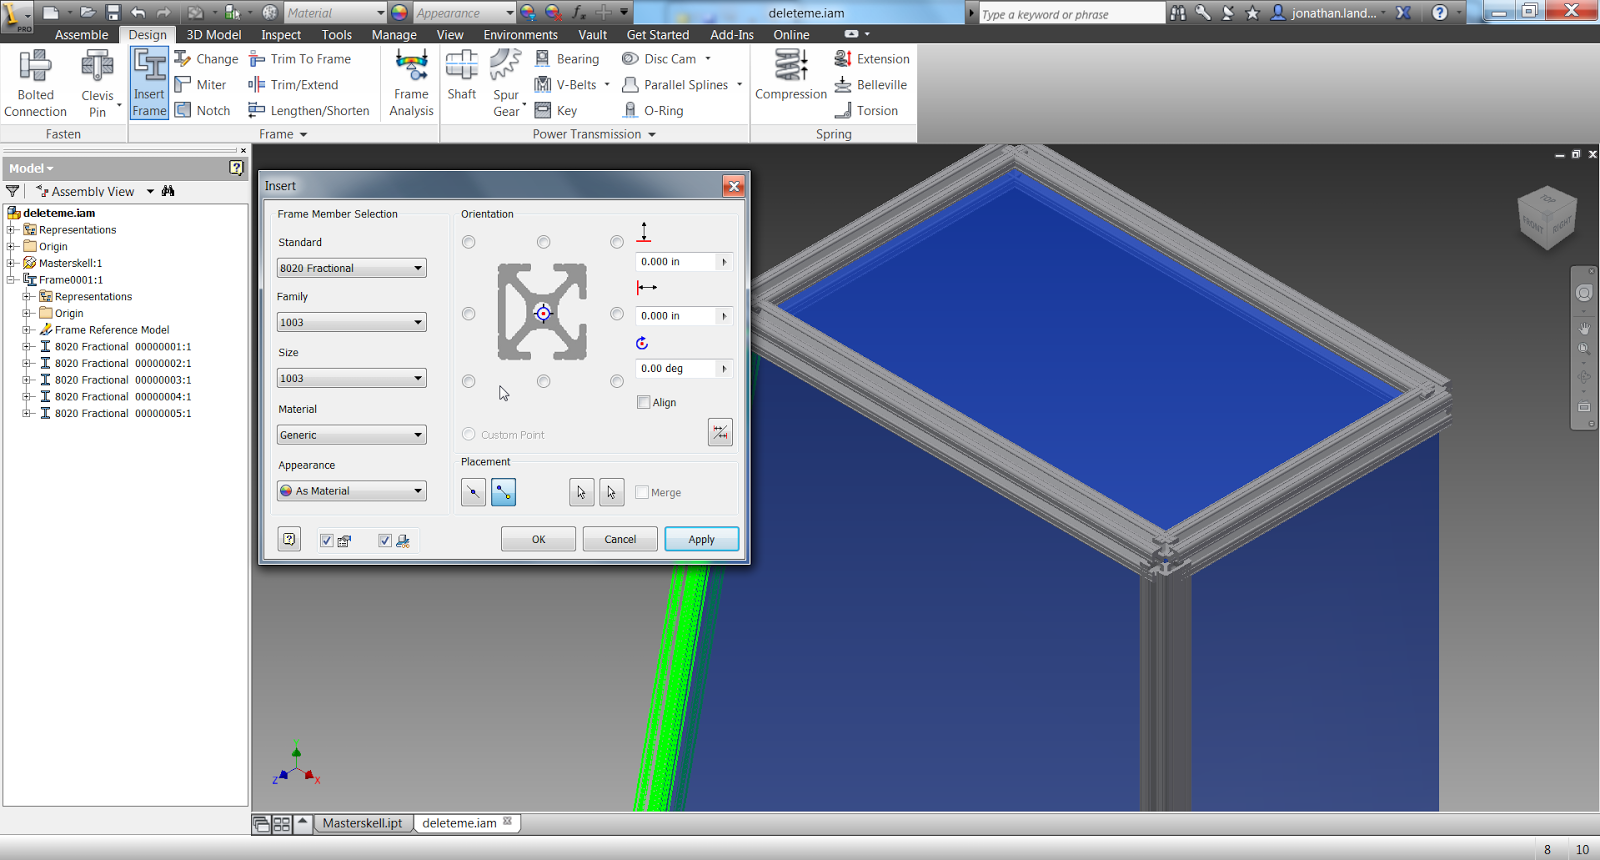Viewport: 1600px width, 860px height.
Task: Switch to the Masterskell.ipt document tab
Action: (362, 823)
